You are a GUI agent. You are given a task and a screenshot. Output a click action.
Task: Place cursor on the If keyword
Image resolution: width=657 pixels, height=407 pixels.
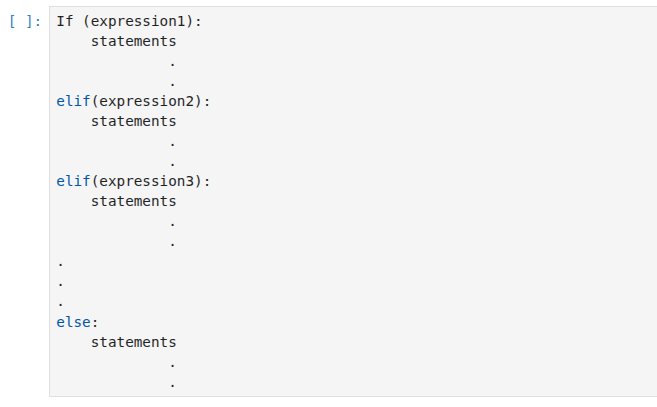(65, 21)
